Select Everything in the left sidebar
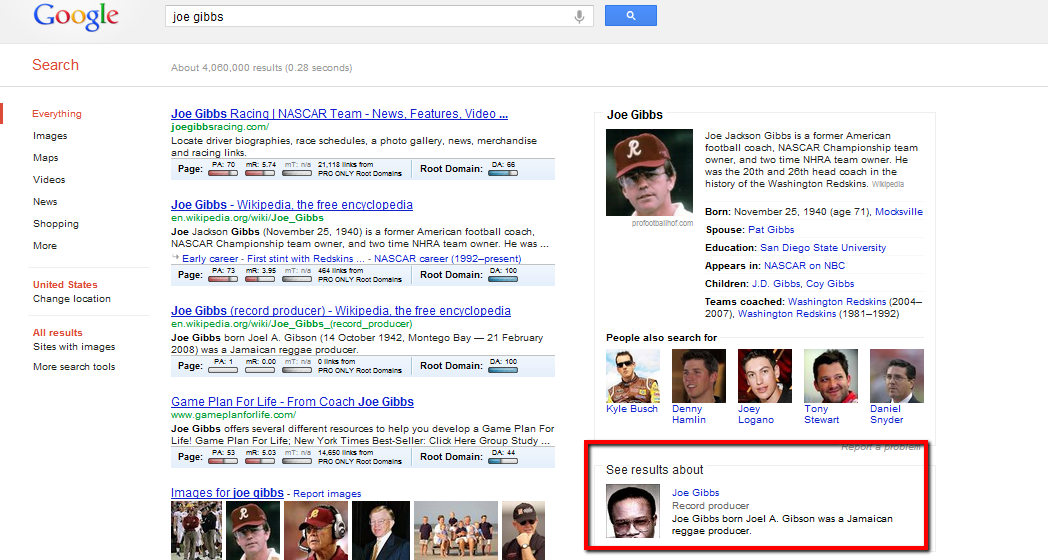Image resolution: width=1048 pixels, height=560 pixels. 57,114
